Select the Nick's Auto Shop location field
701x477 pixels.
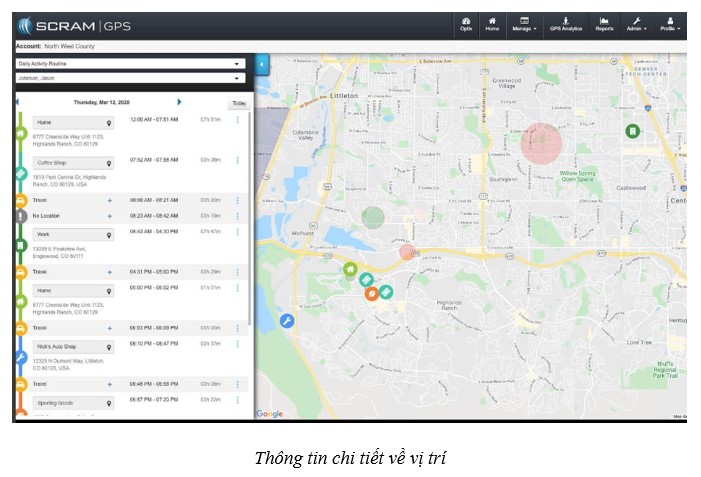tap(73, 347)
